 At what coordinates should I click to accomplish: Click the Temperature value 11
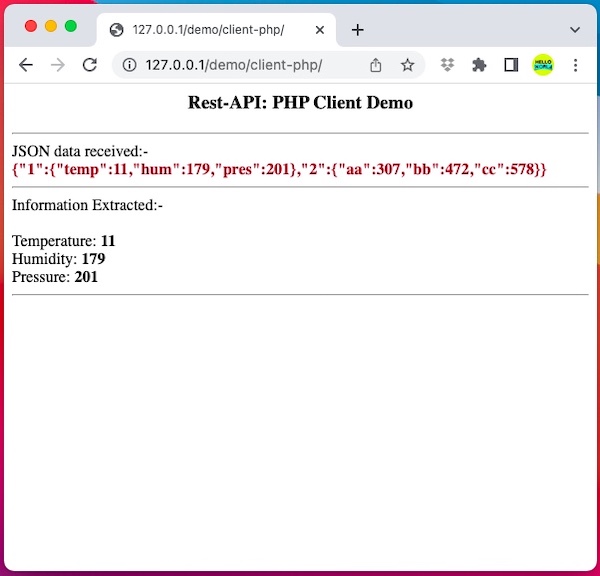pos(108,241)
